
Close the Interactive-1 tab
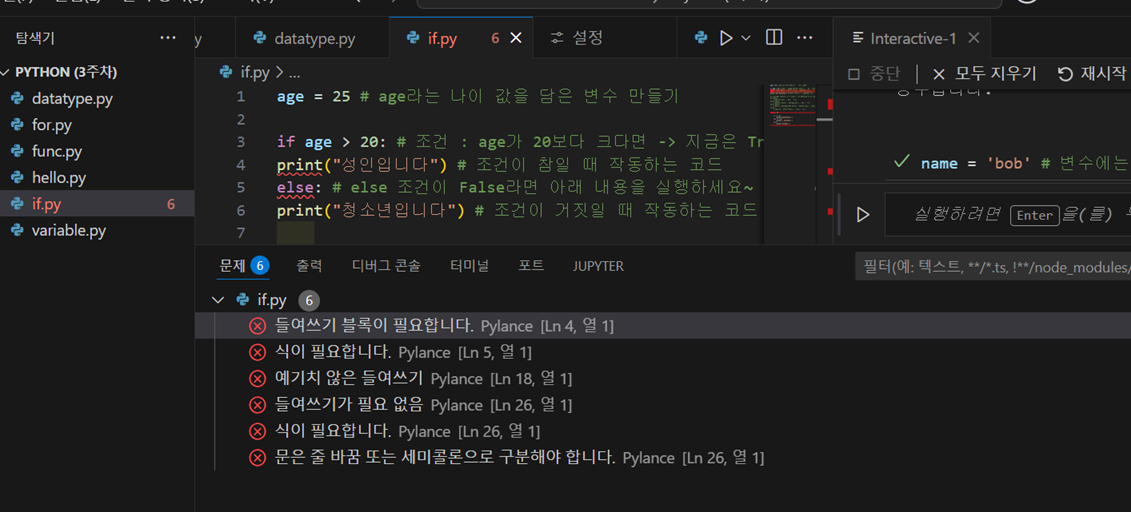click(973, 37)
